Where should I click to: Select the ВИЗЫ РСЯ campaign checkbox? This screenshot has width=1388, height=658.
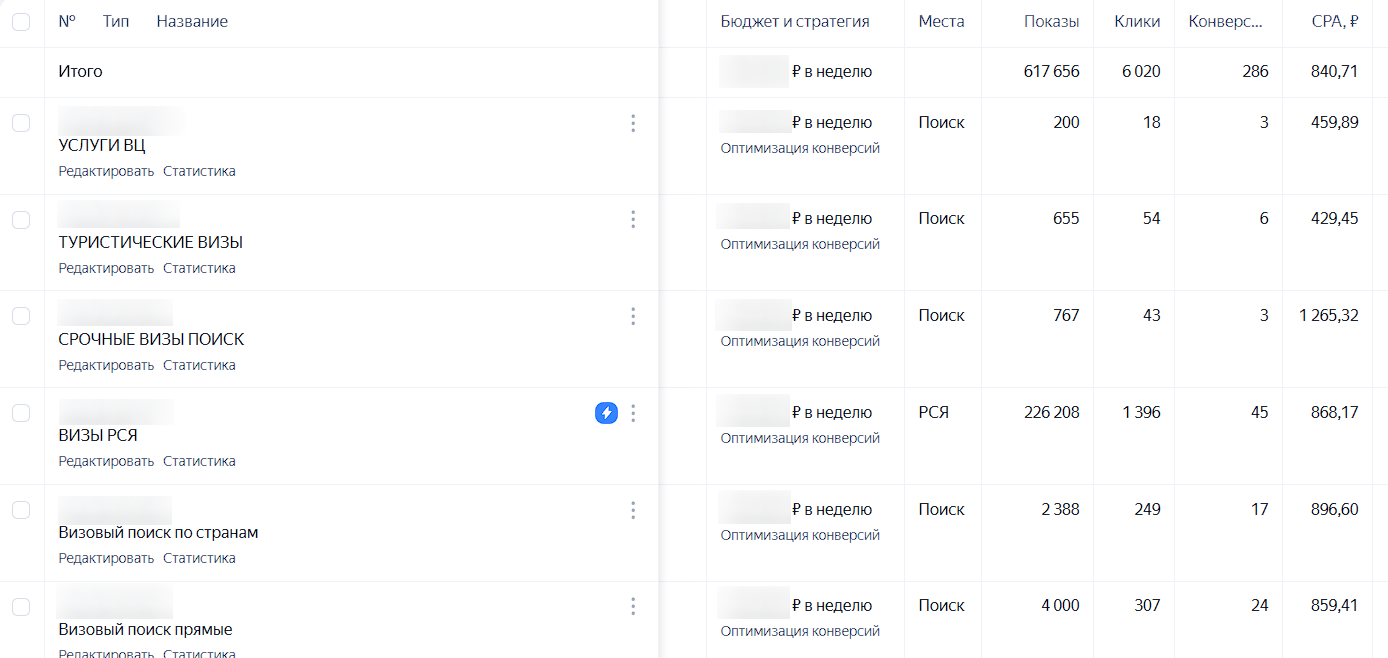(21, 413)
